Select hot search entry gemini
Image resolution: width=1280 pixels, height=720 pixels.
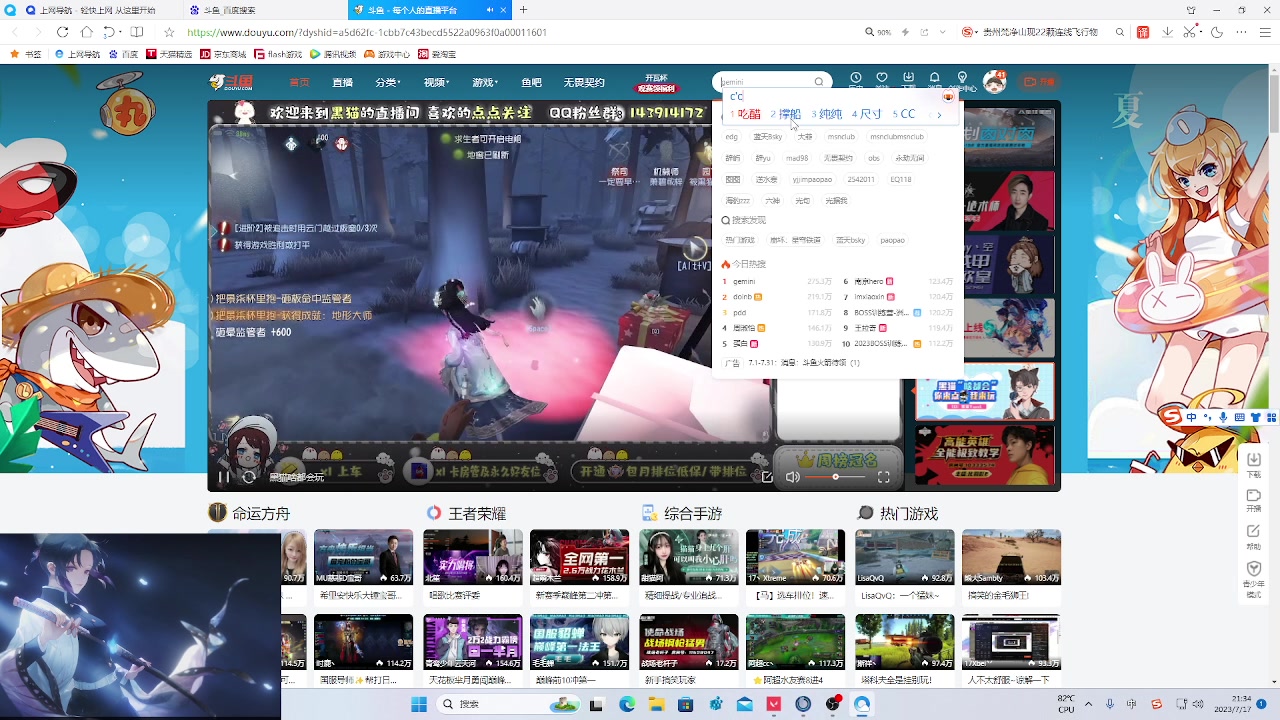[744, 282]
